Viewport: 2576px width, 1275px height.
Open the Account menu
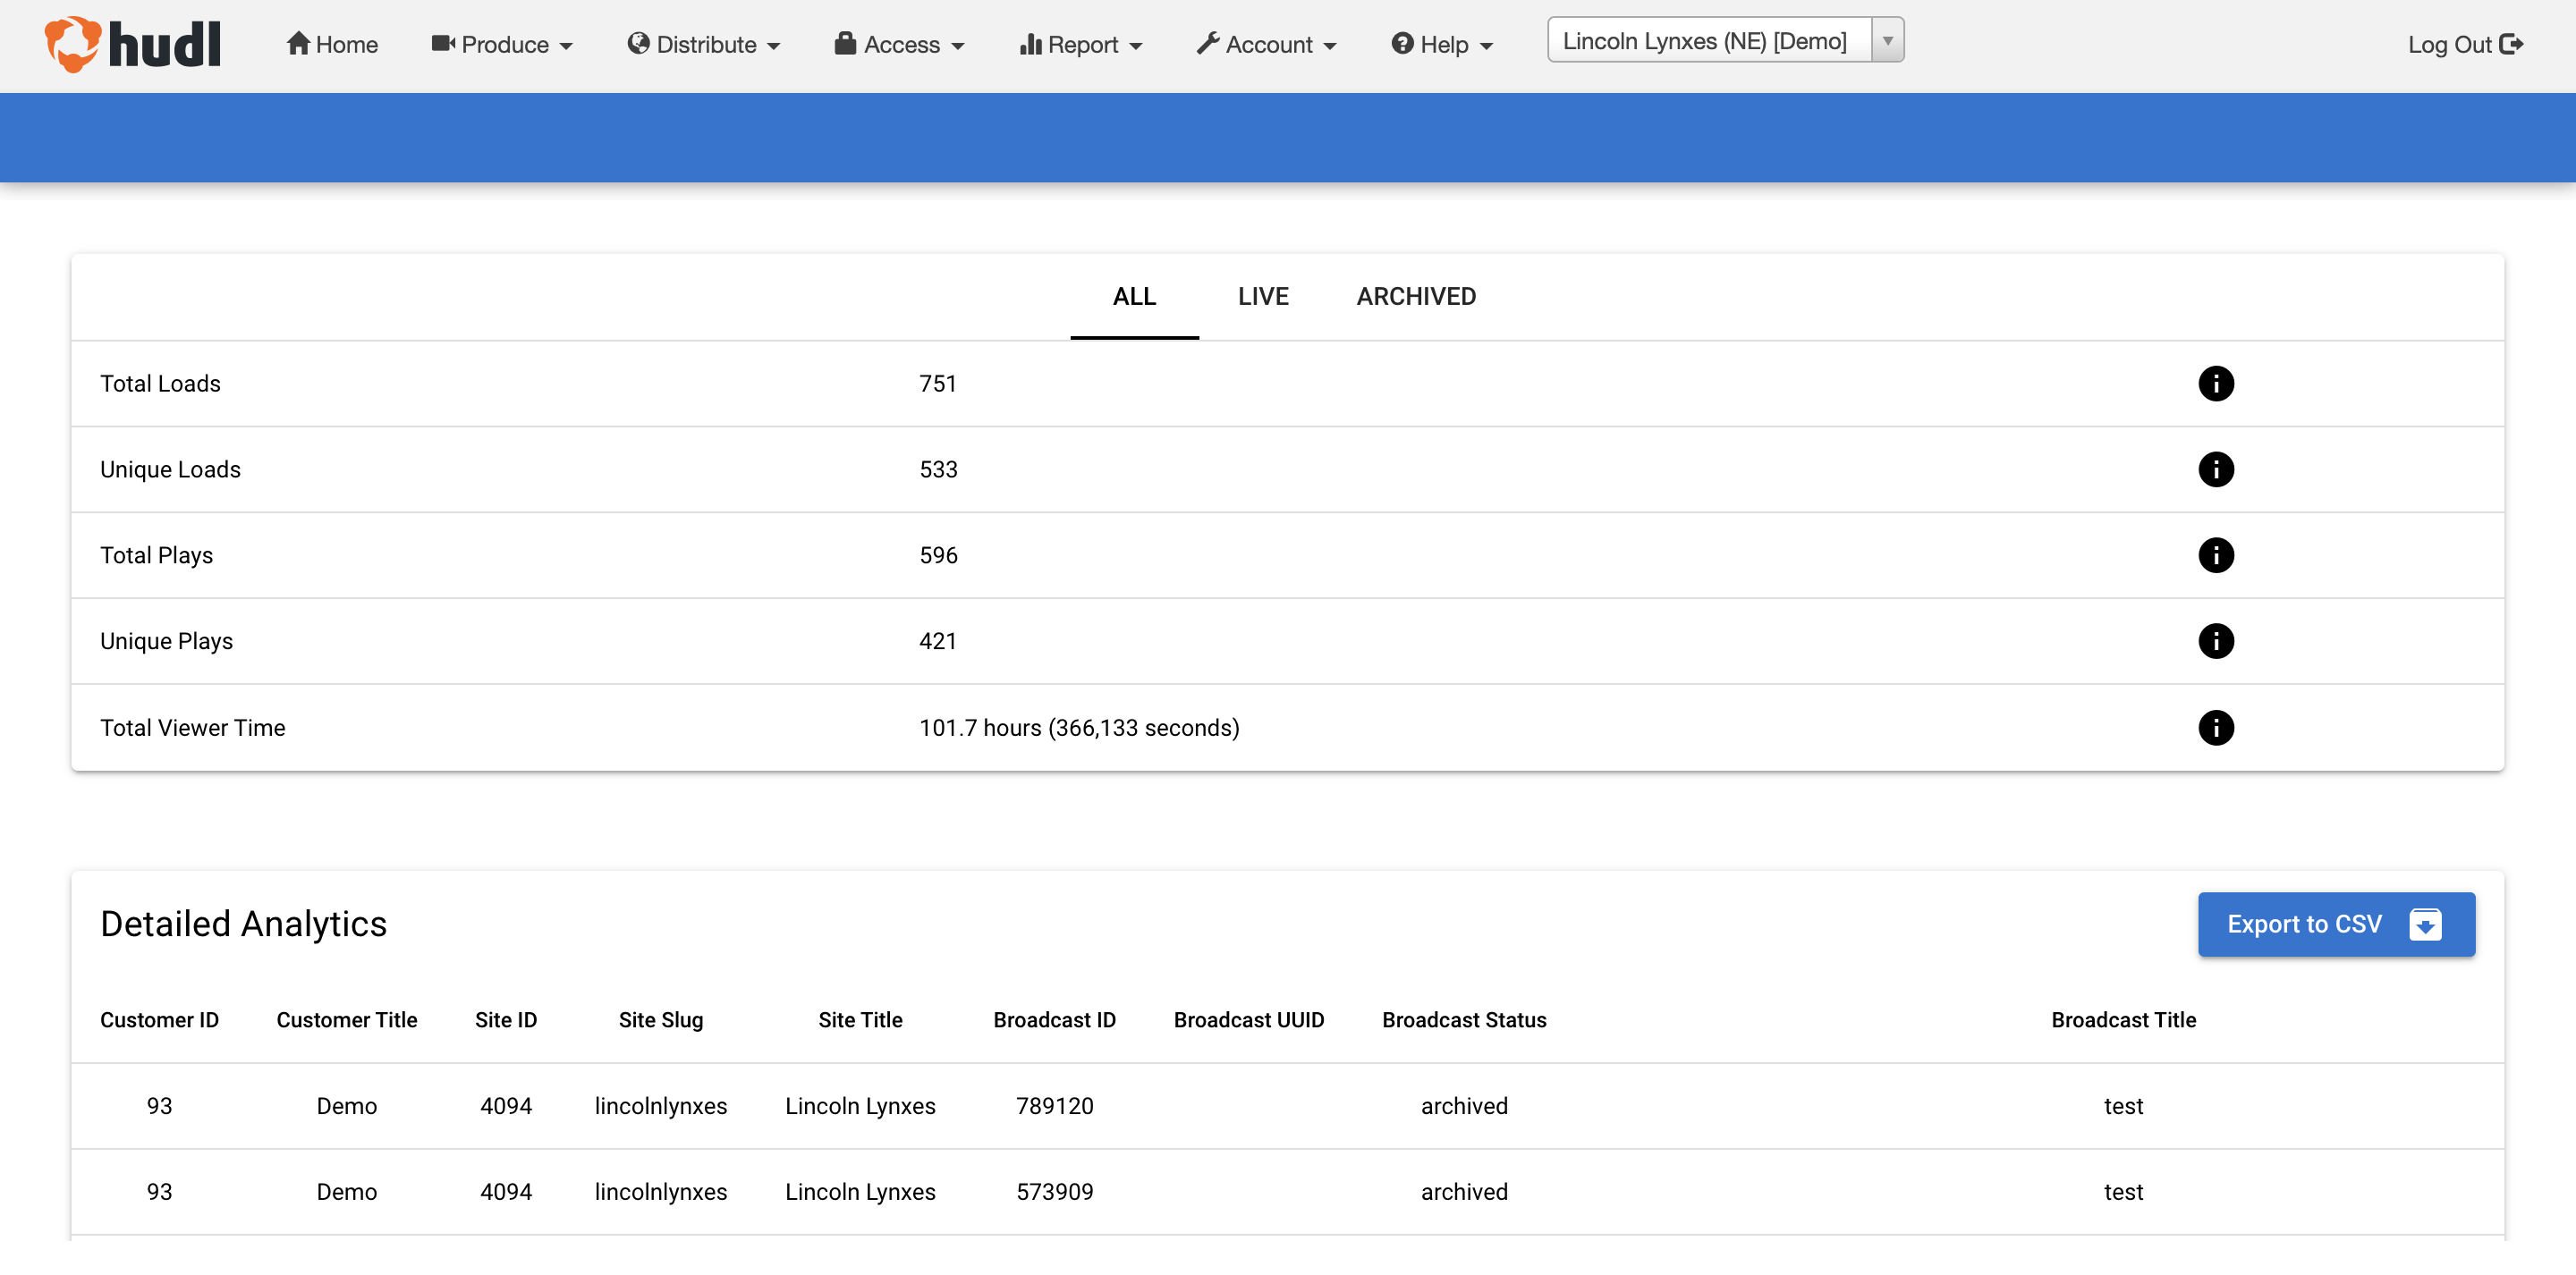(x=1266, y=45)
